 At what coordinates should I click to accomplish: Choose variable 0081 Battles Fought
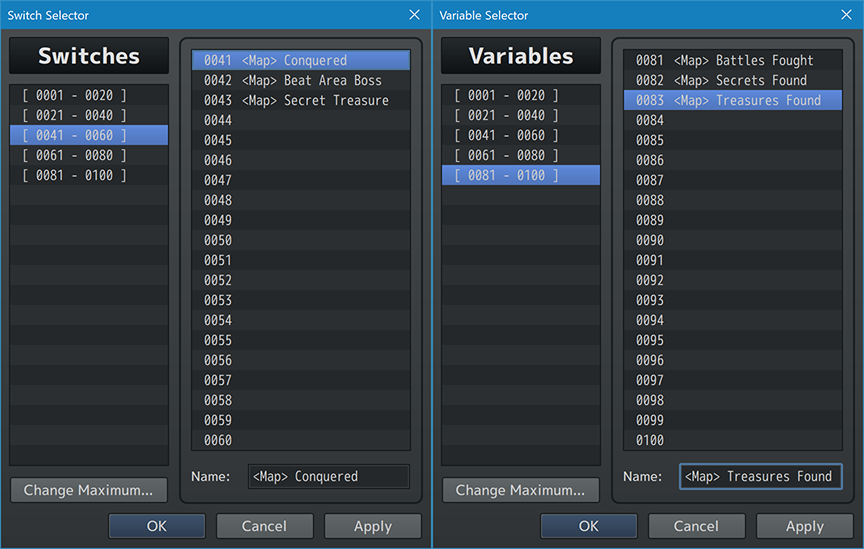(x=732, y=60)
